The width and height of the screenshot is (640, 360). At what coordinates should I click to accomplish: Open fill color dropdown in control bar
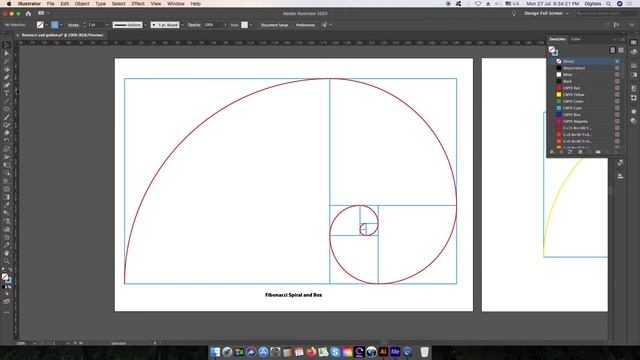(x=47, y=25)
